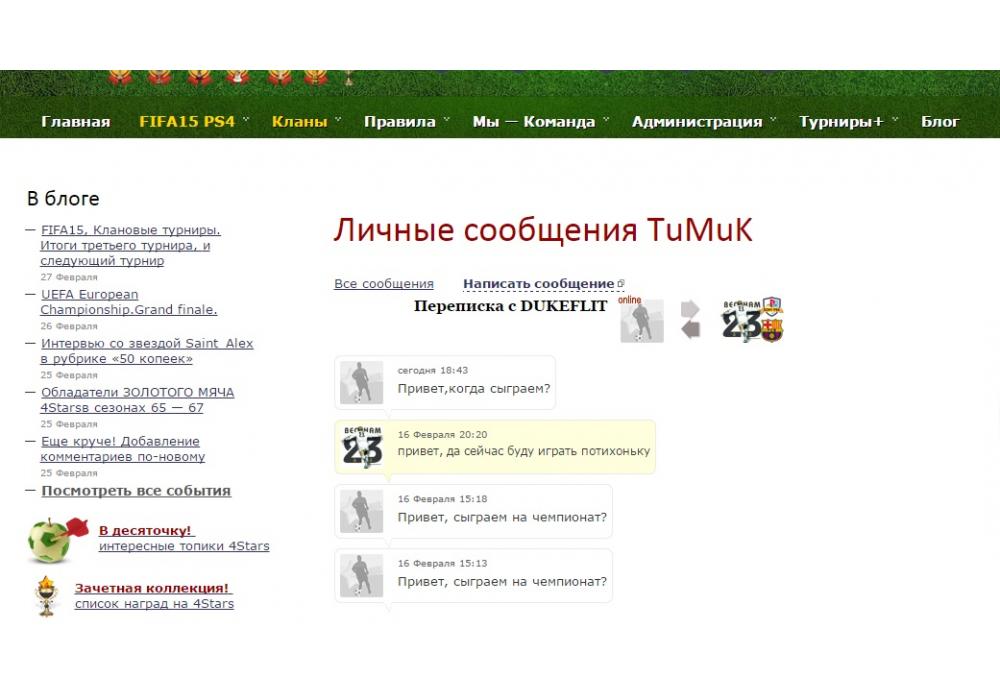Click the grey exchange arrows icon

(691, 319)
